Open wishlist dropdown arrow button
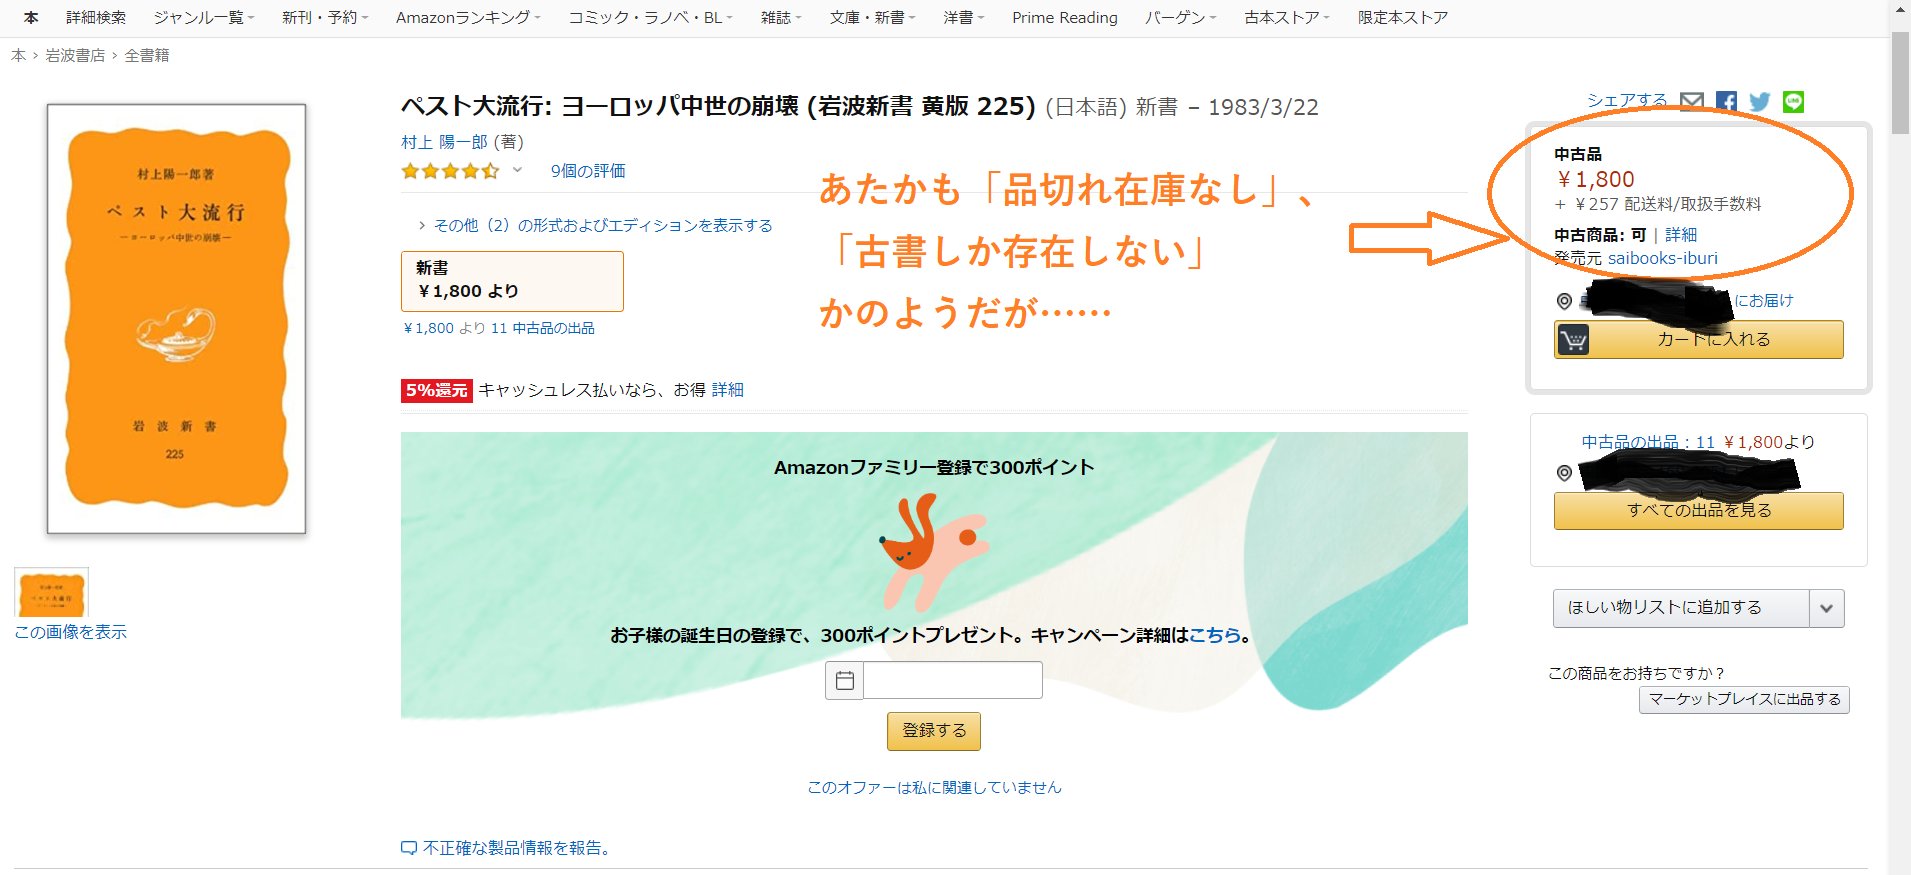The height and width of the screenshot is (875, 1911). click(x=1827, y=608)
